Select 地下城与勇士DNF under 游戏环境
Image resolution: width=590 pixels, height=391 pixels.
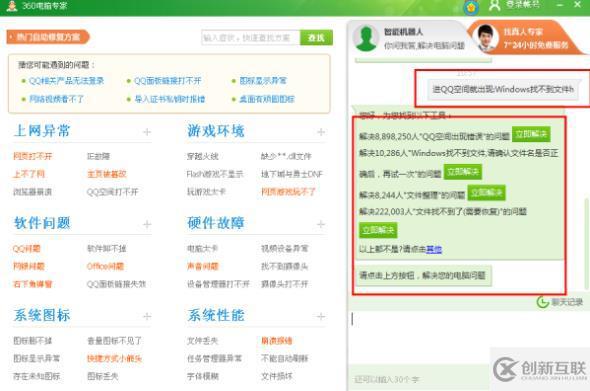click(x=292, y=174)
